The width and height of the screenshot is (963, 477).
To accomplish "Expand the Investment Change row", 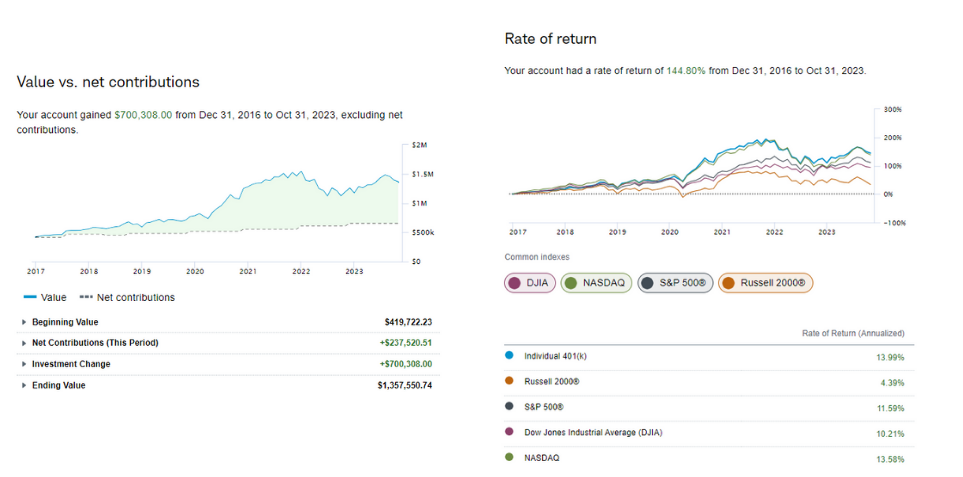I will tap(25, 364).
